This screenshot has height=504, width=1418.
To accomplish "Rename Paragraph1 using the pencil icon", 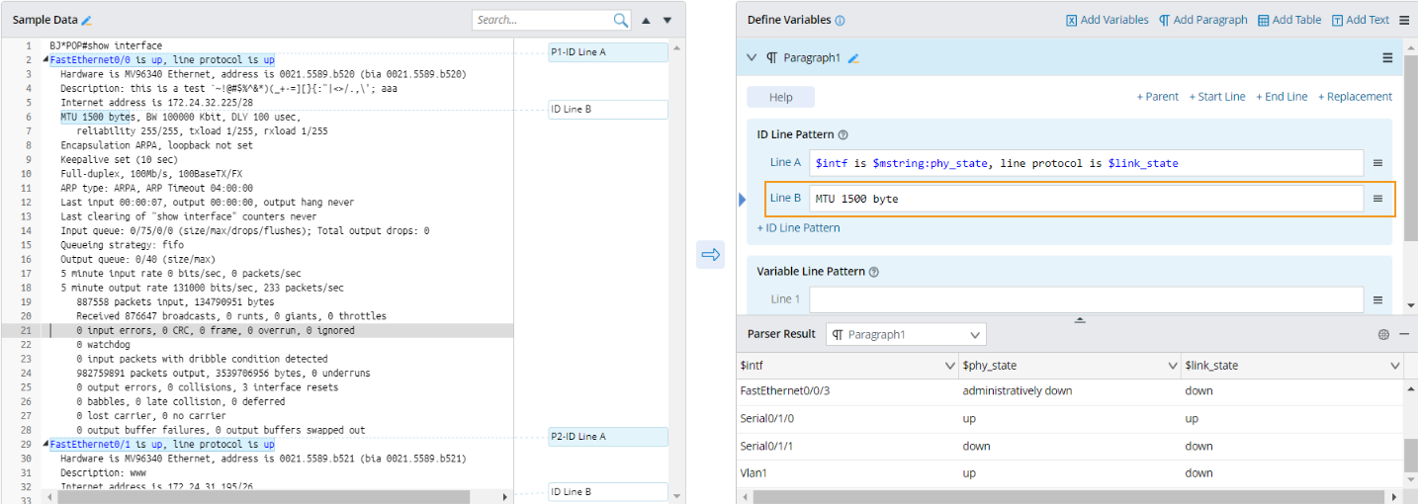I will click(853, 58).
